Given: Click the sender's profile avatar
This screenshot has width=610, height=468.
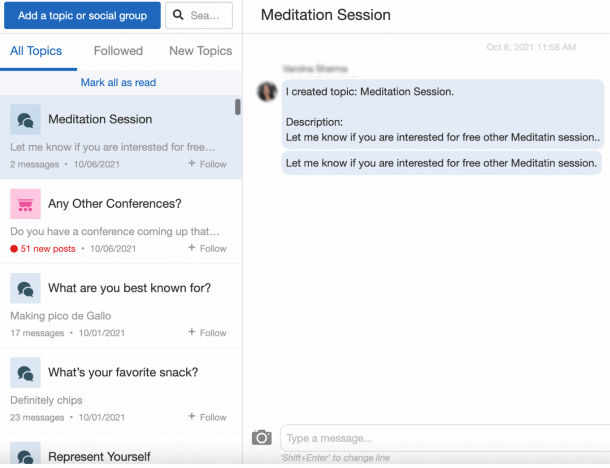Looking at the screenshot, I should pyautogui.click(x=267, y=92).
